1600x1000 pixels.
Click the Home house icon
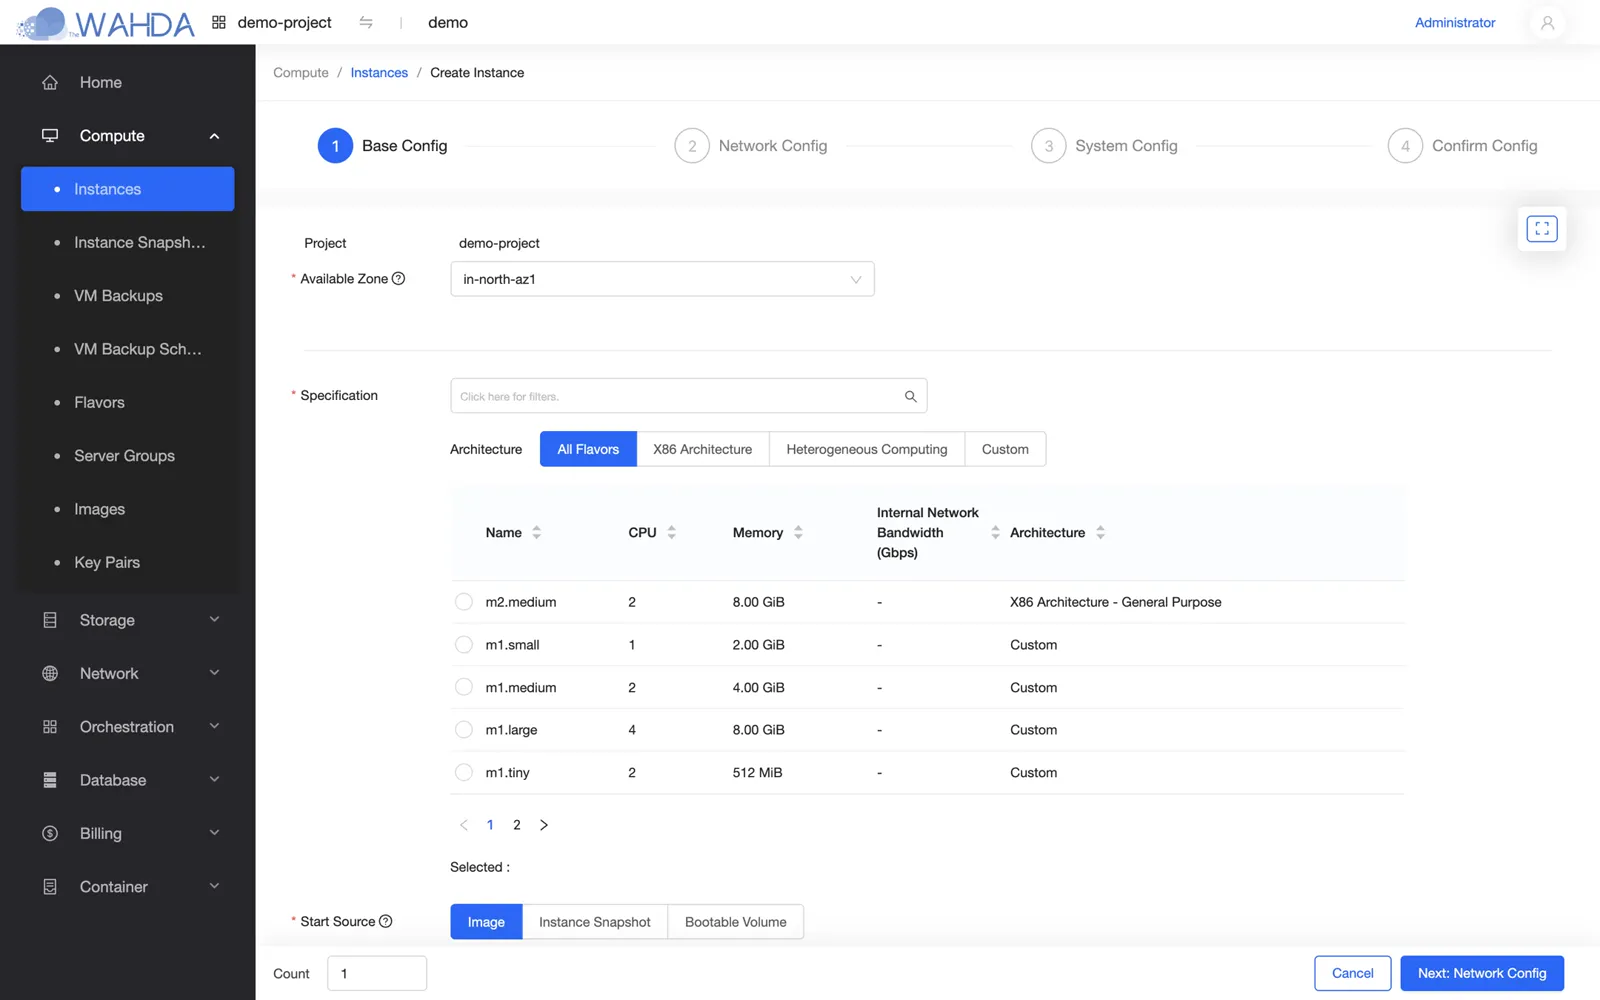pyautogui.click(x=50, y=82)
